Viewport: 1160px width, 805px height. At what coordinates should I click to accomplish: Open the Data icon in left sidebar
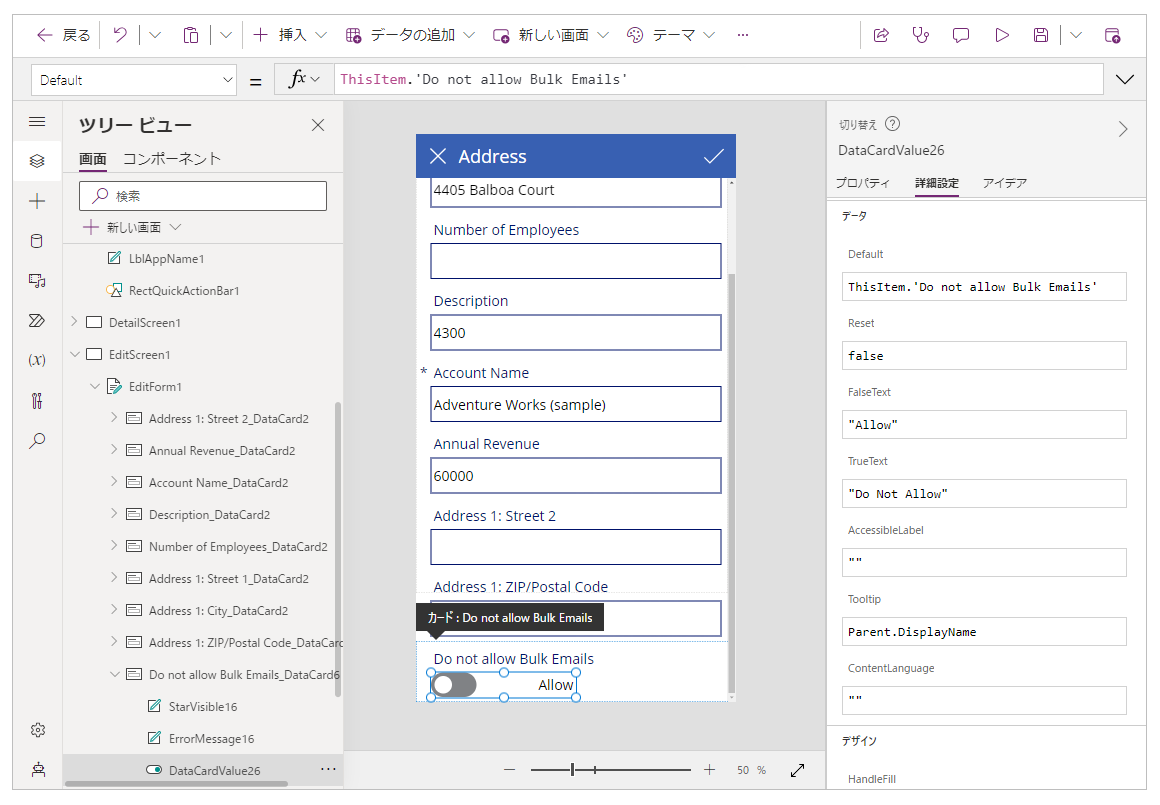click(x=37, y=241)
